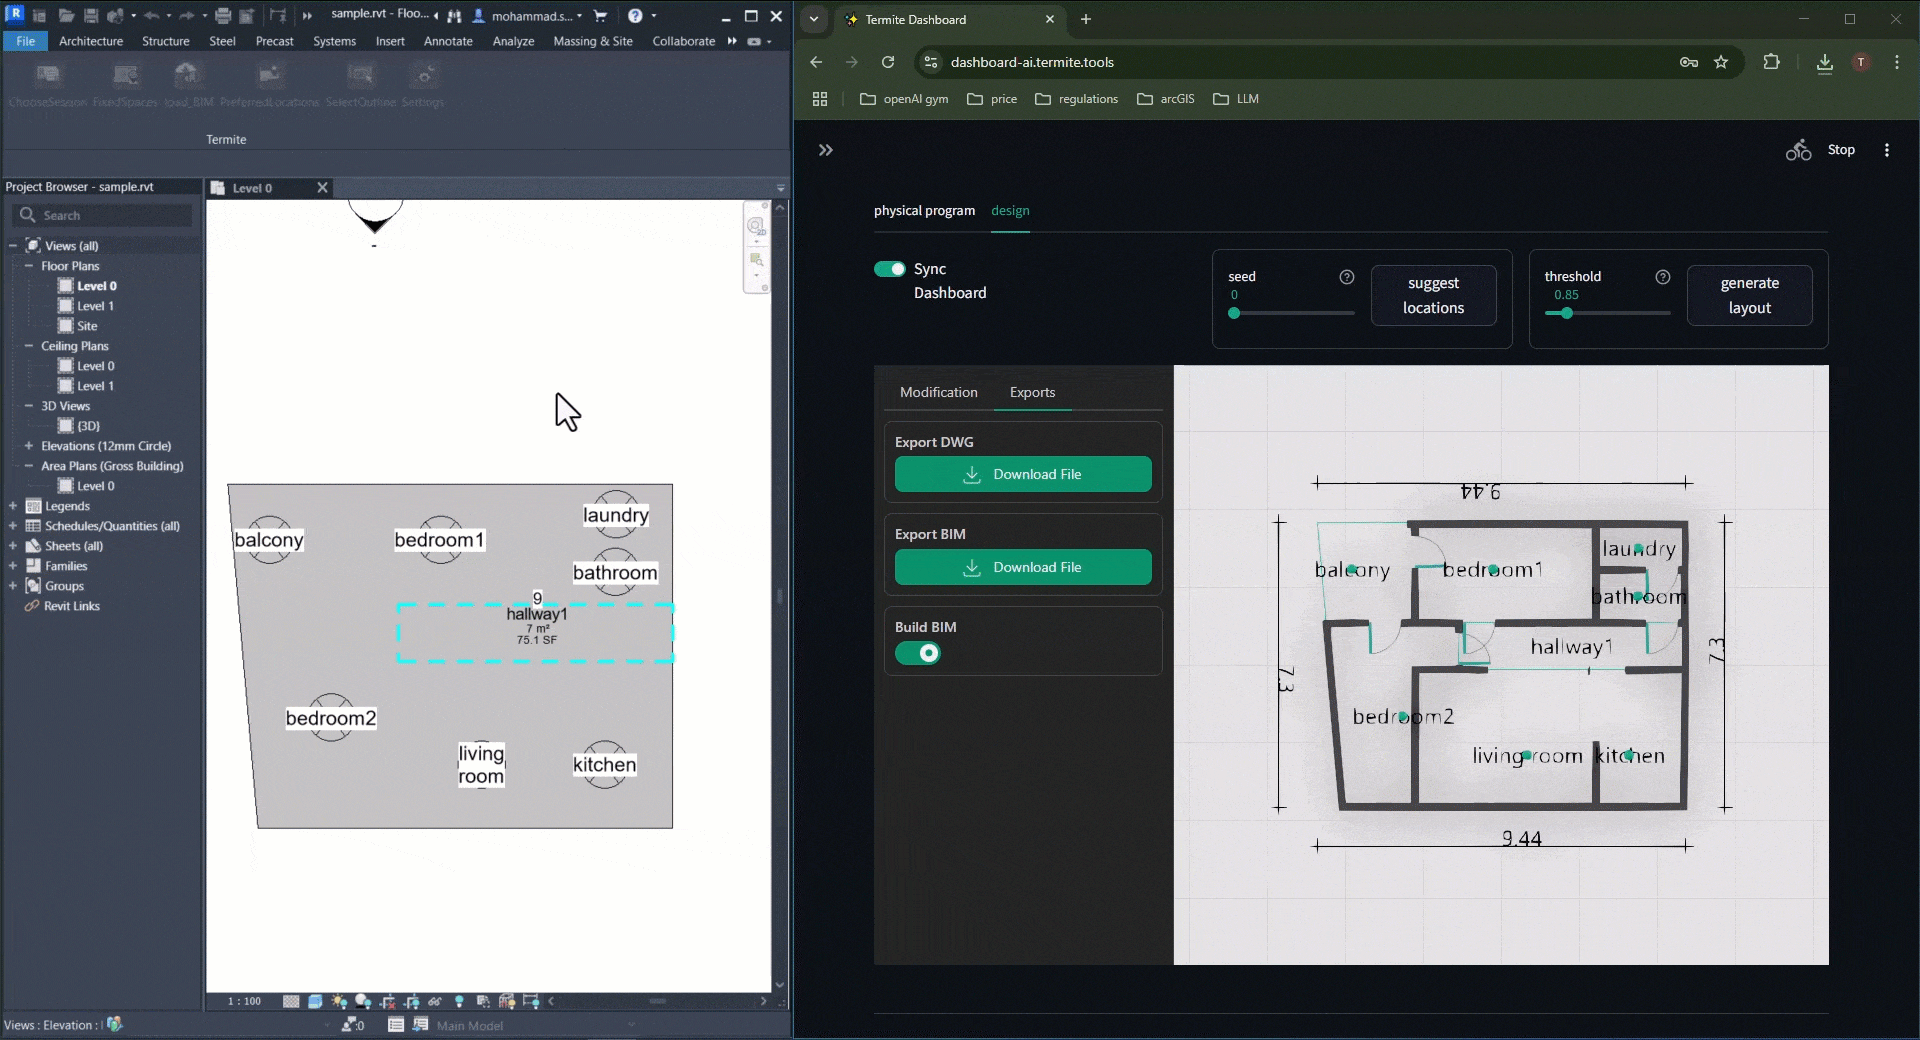
Task: Click the Temporary Hide/Isolate glasses icon
Action: 435,1001
